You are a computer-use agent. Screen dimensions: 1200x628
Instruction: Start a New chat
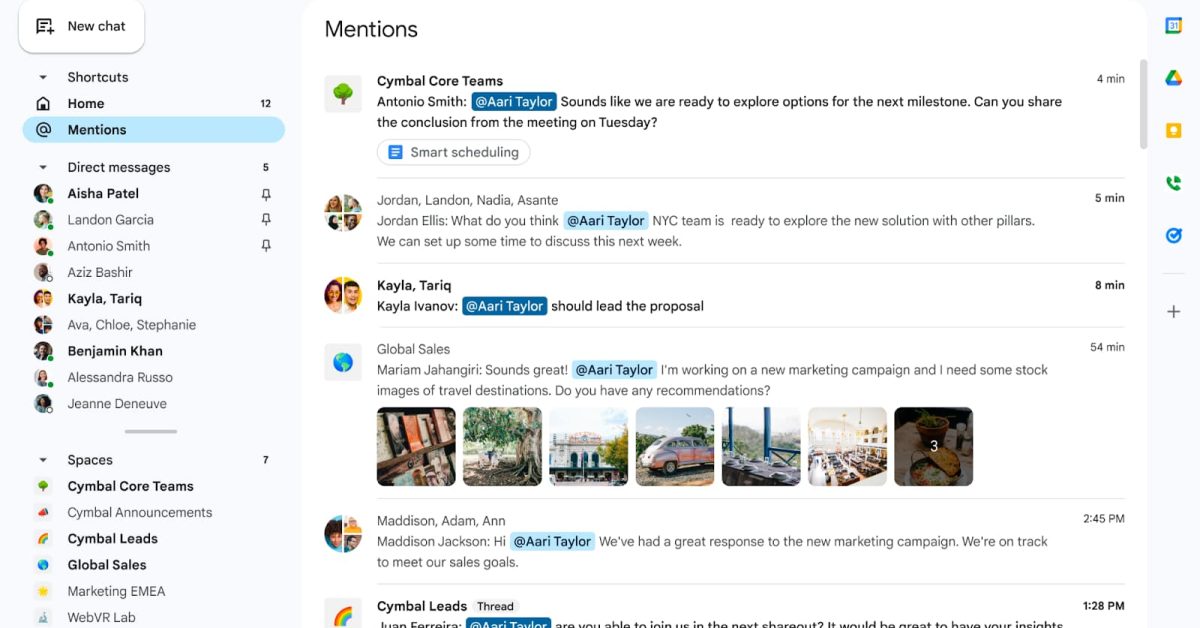point(81,26)
